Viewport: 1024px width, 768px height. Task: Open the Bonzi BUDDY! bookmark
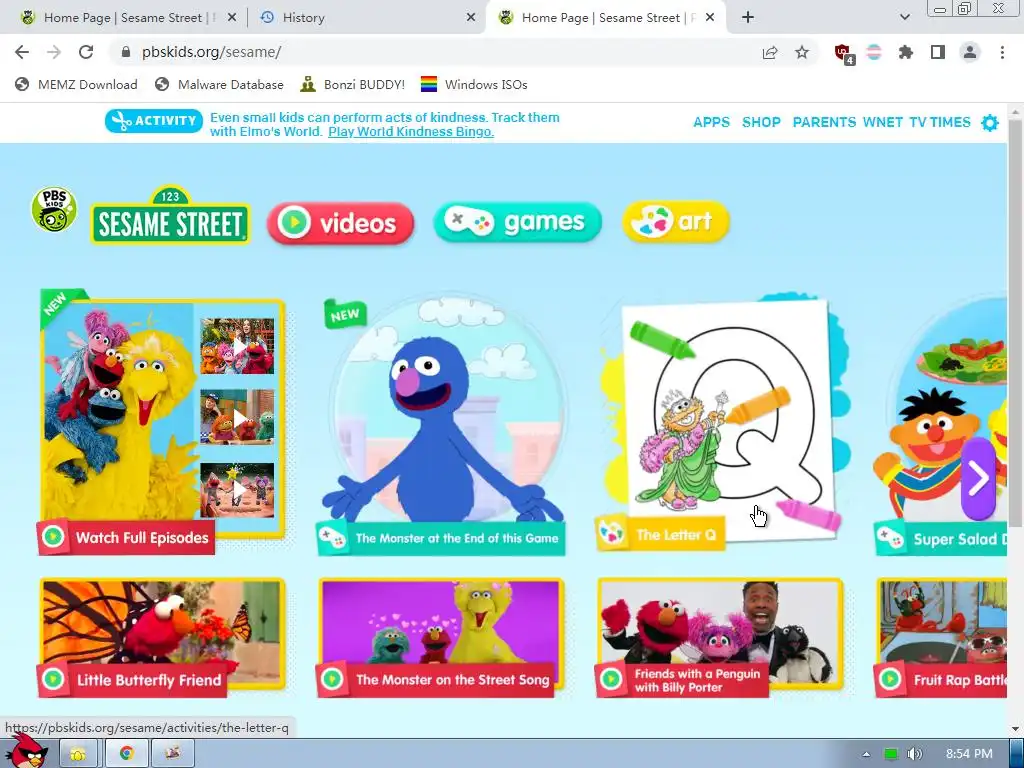pos(353,84)
